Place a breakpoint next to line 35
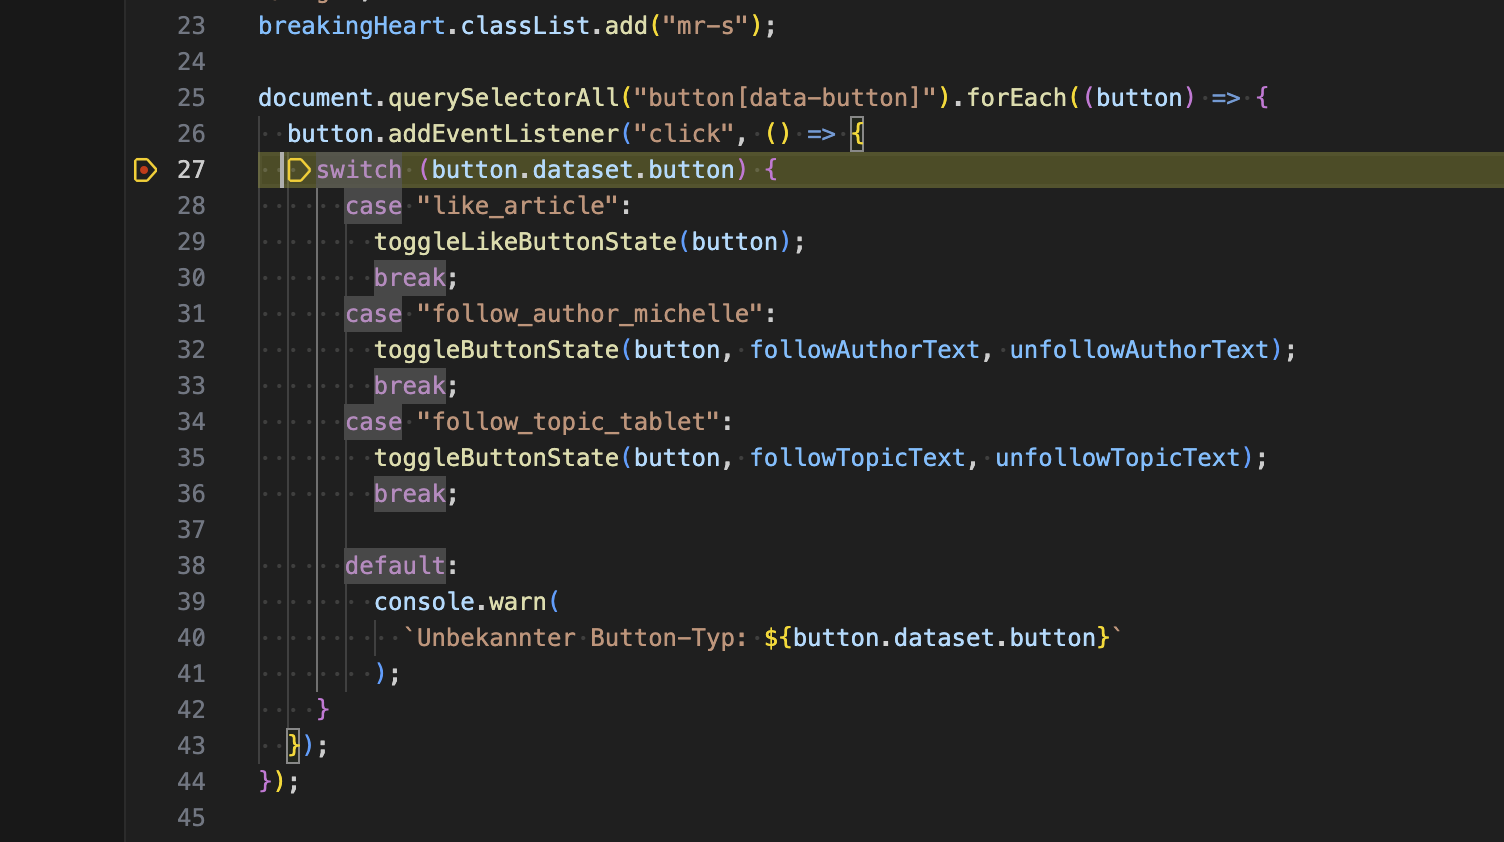The width and height of the screenshot is (1504, 842). [146, 457]
